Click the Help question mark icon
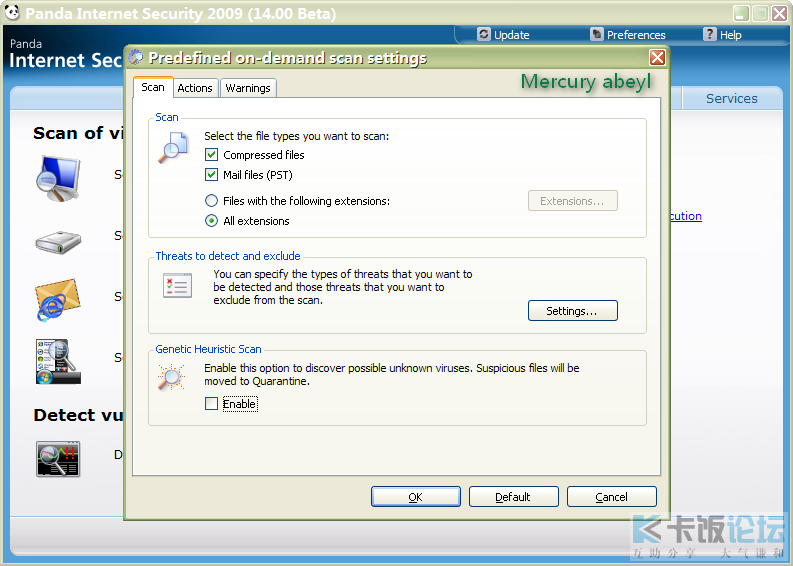 [710, 34]
